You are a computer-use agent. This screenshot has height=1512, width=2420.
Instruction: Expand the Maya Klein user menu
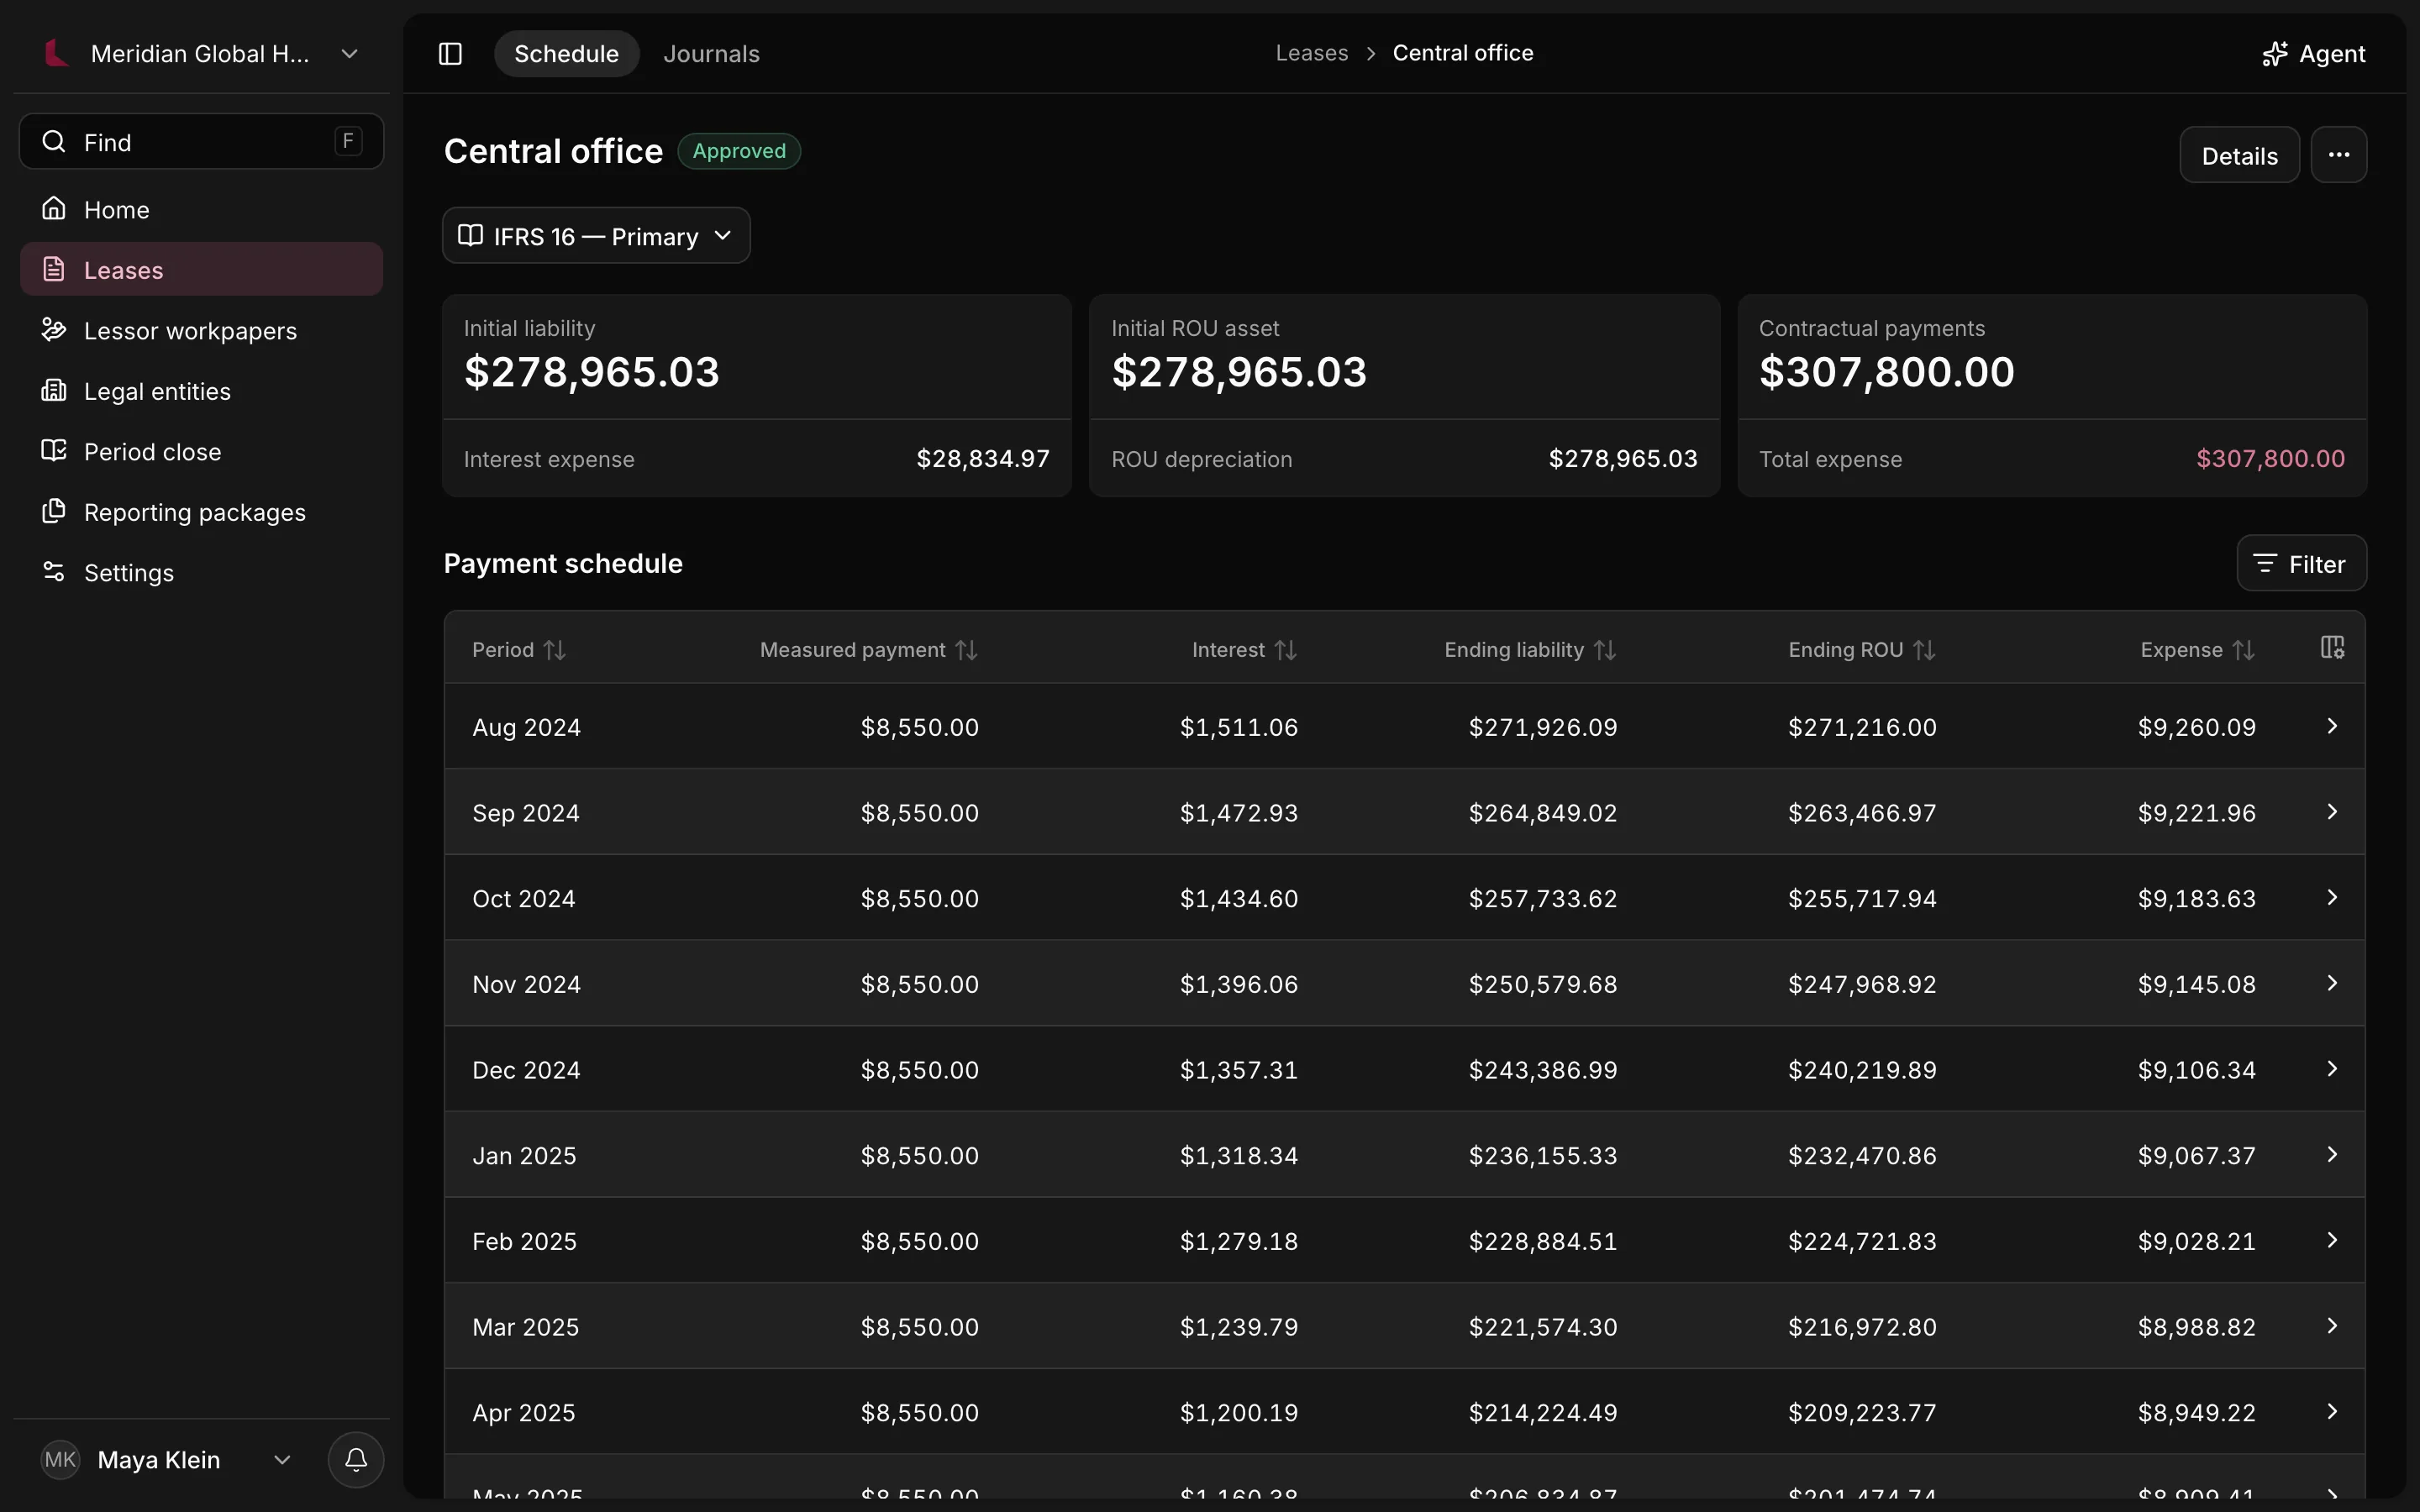(168, 1459)
